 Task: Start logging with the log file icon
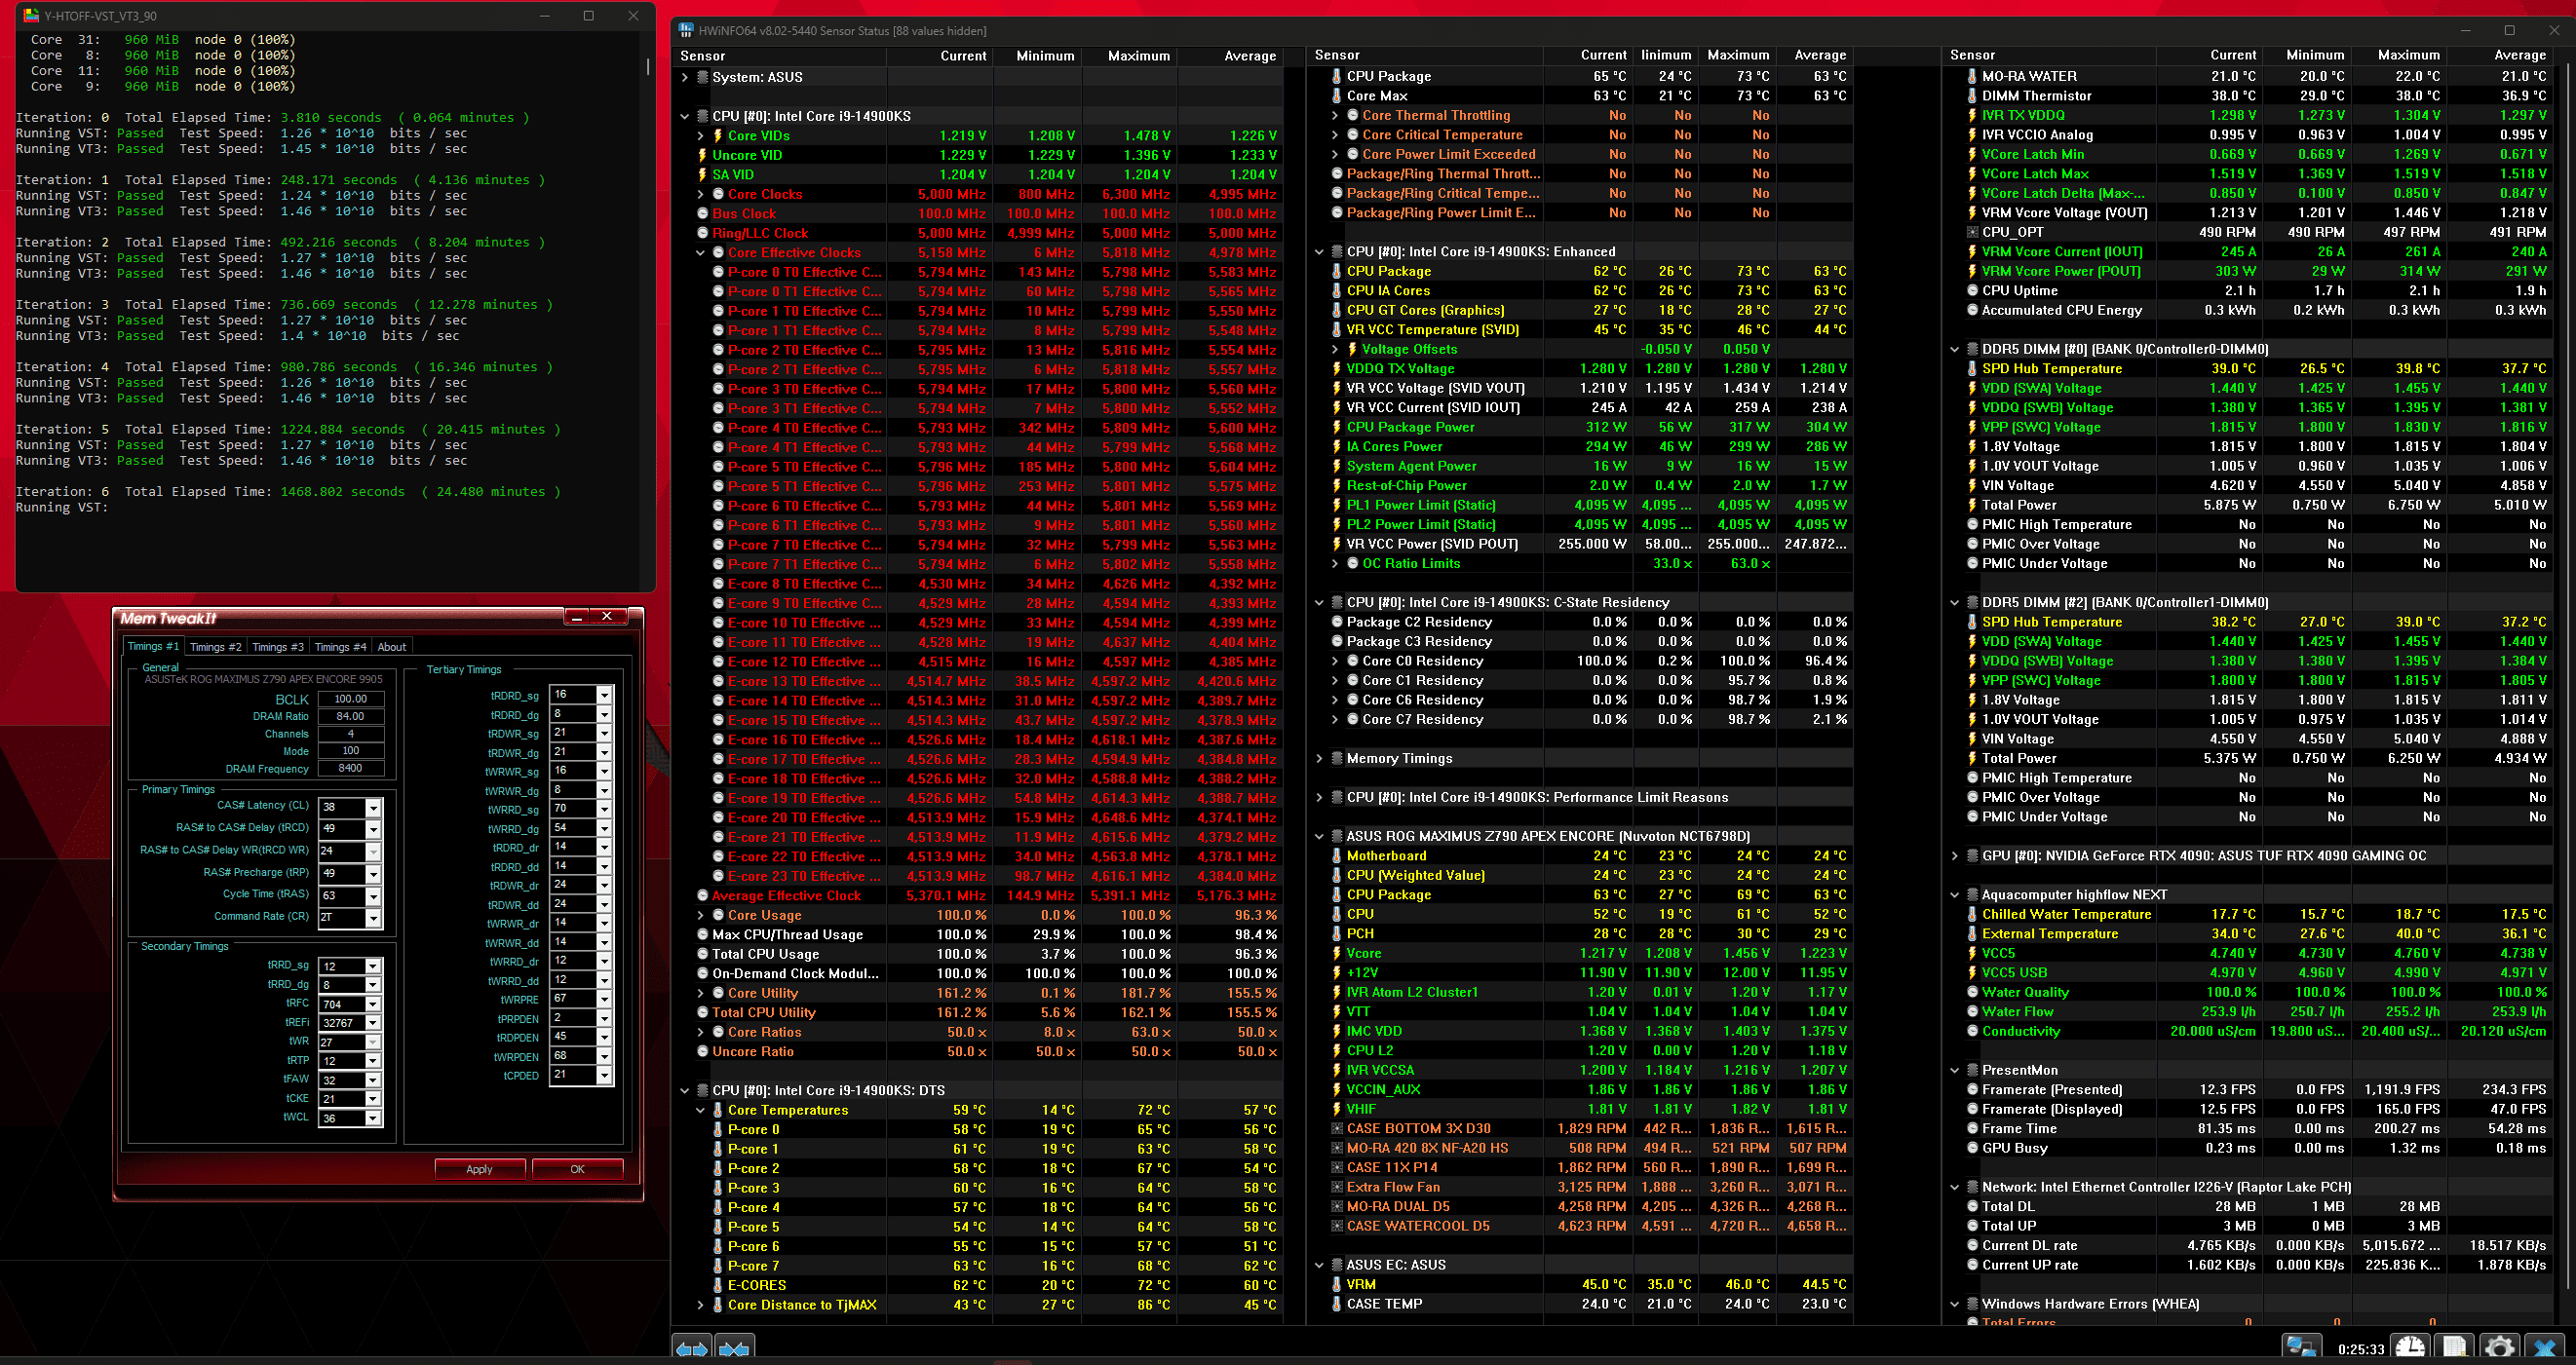click(2455, 1348)
